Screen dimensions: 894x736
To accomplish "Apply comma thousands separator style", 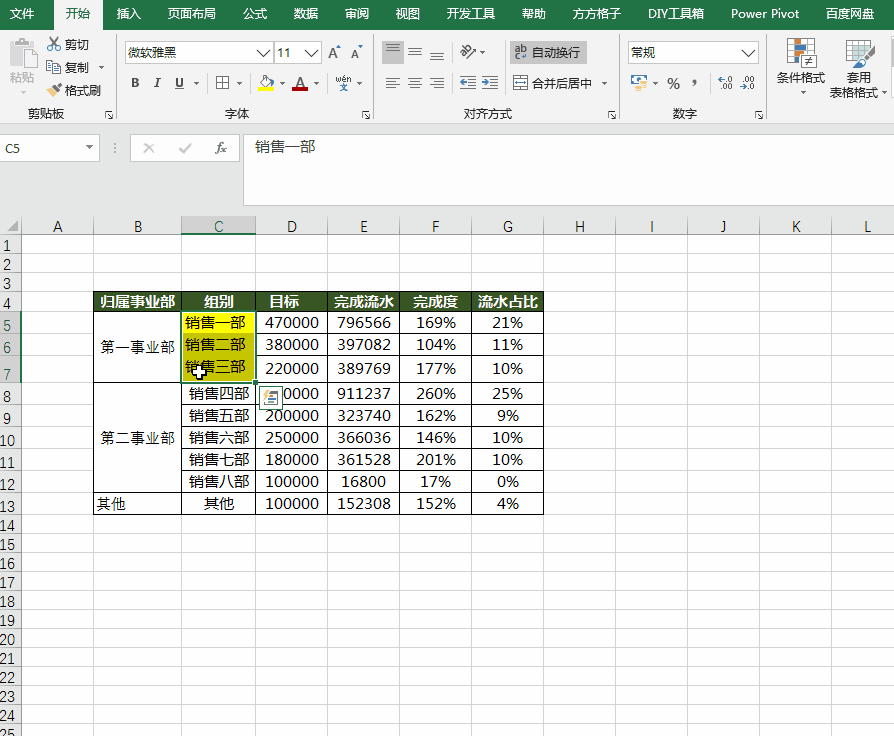I will [694, 83].
